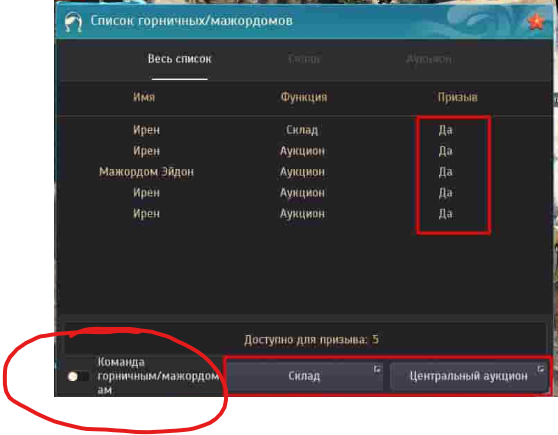558x435 pixels.
Task: Click the pop-out icon on Склад button
Action: [x=377, y=369]
